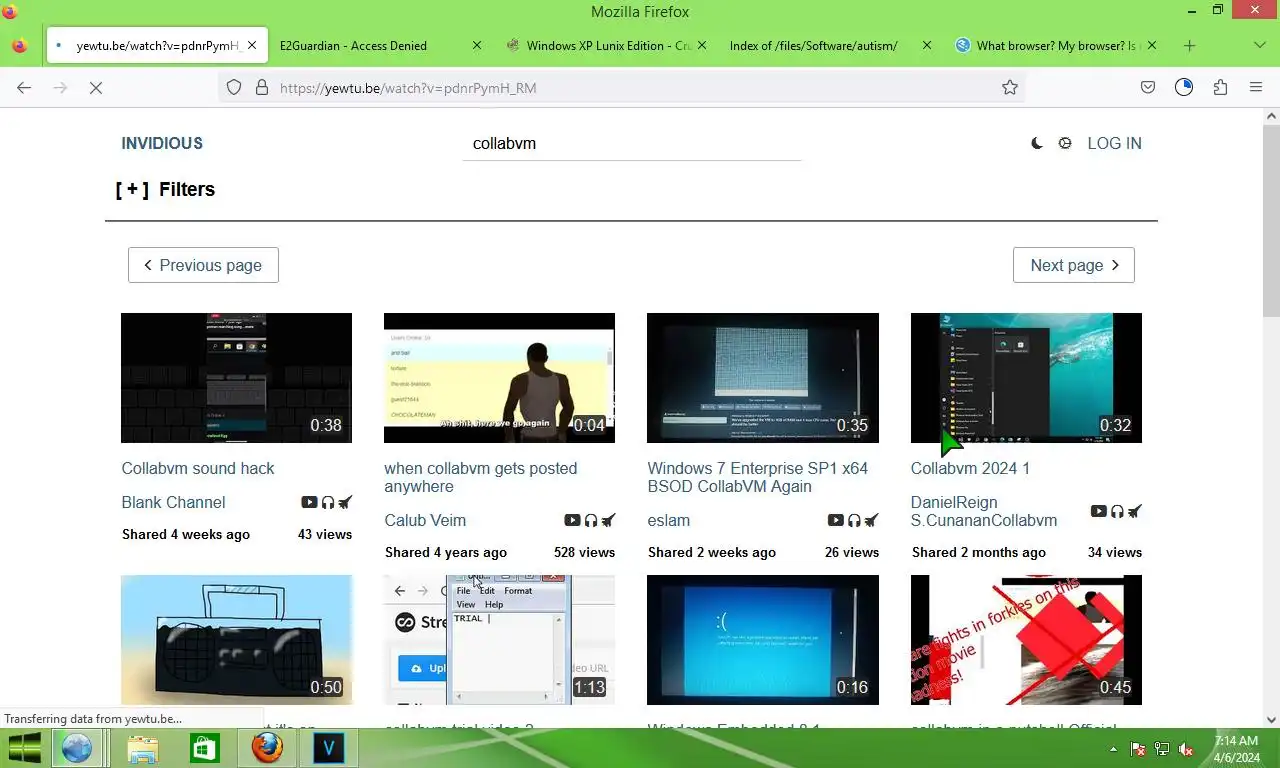Open Save to Pocket button
Screen dimensions: 1280x768
(1148, 88)
